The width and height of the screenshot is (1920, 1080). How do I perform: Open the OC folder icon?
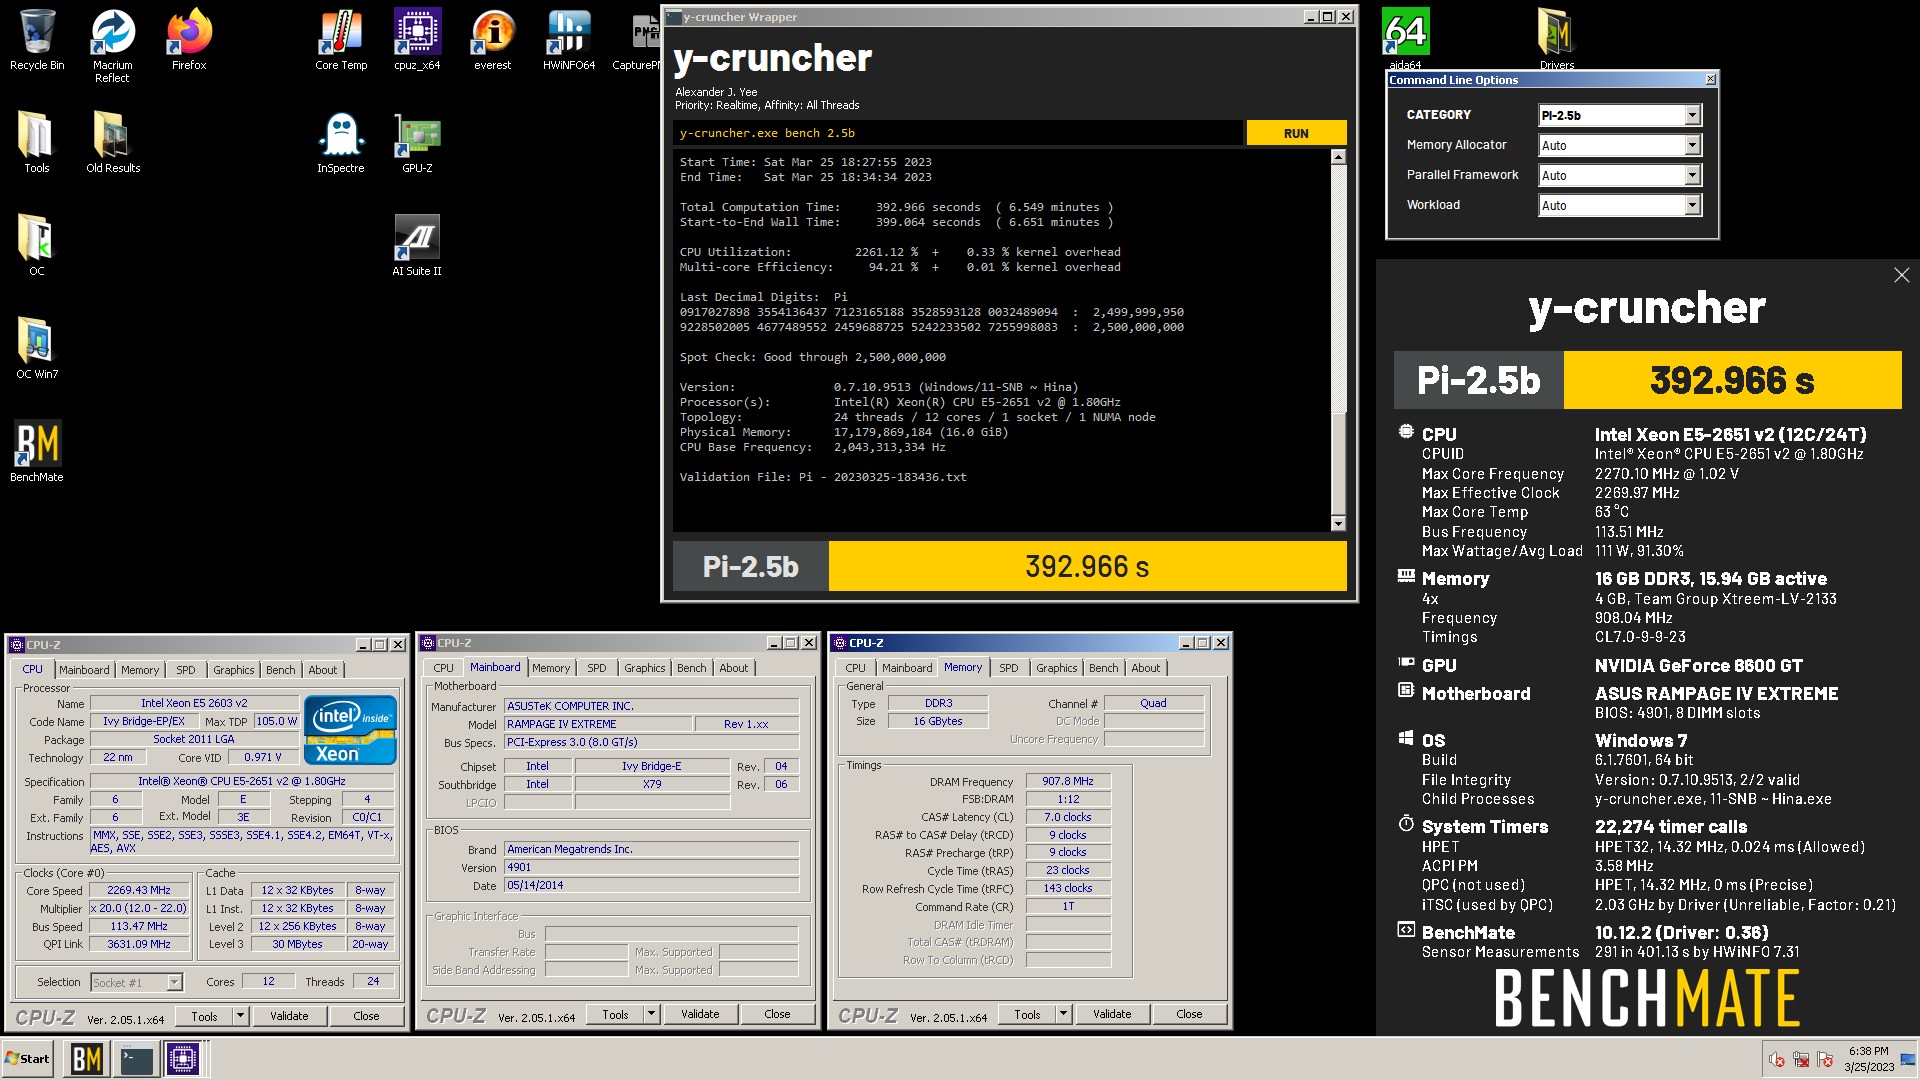[x=37, y=245]
